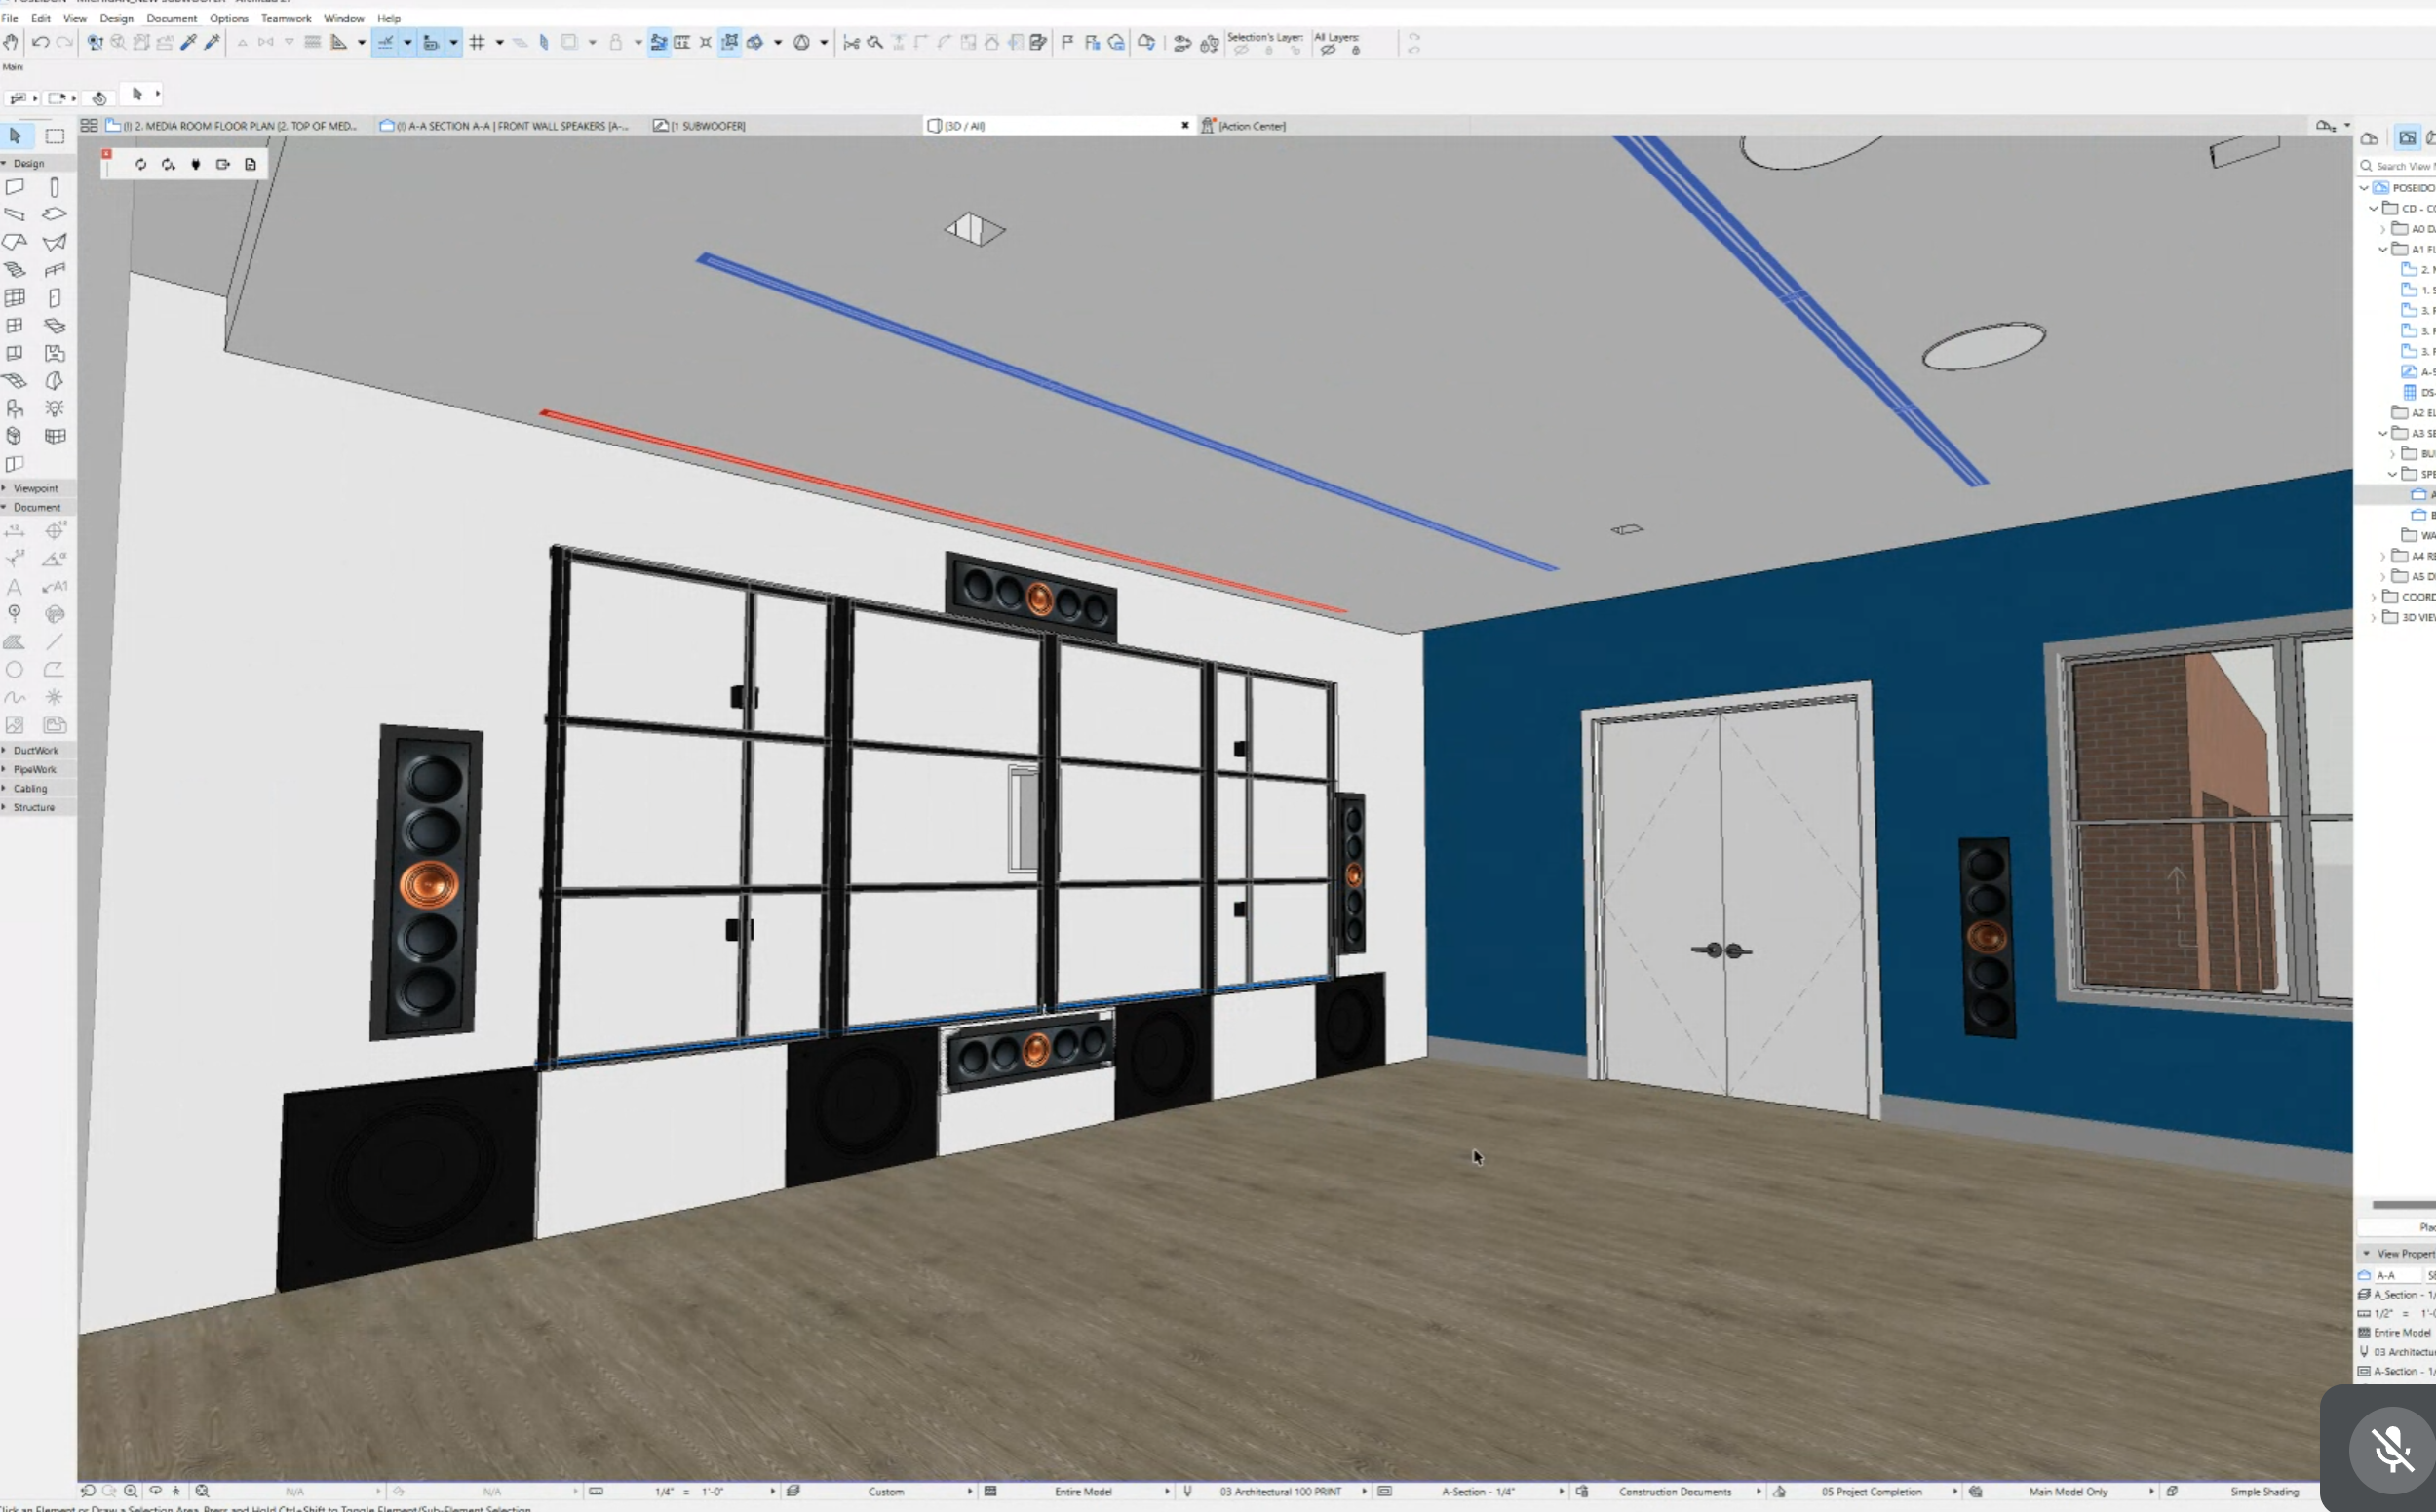
Task: Open the Simple Shading 3D style dropdown
Action: pos(2263,1491)
